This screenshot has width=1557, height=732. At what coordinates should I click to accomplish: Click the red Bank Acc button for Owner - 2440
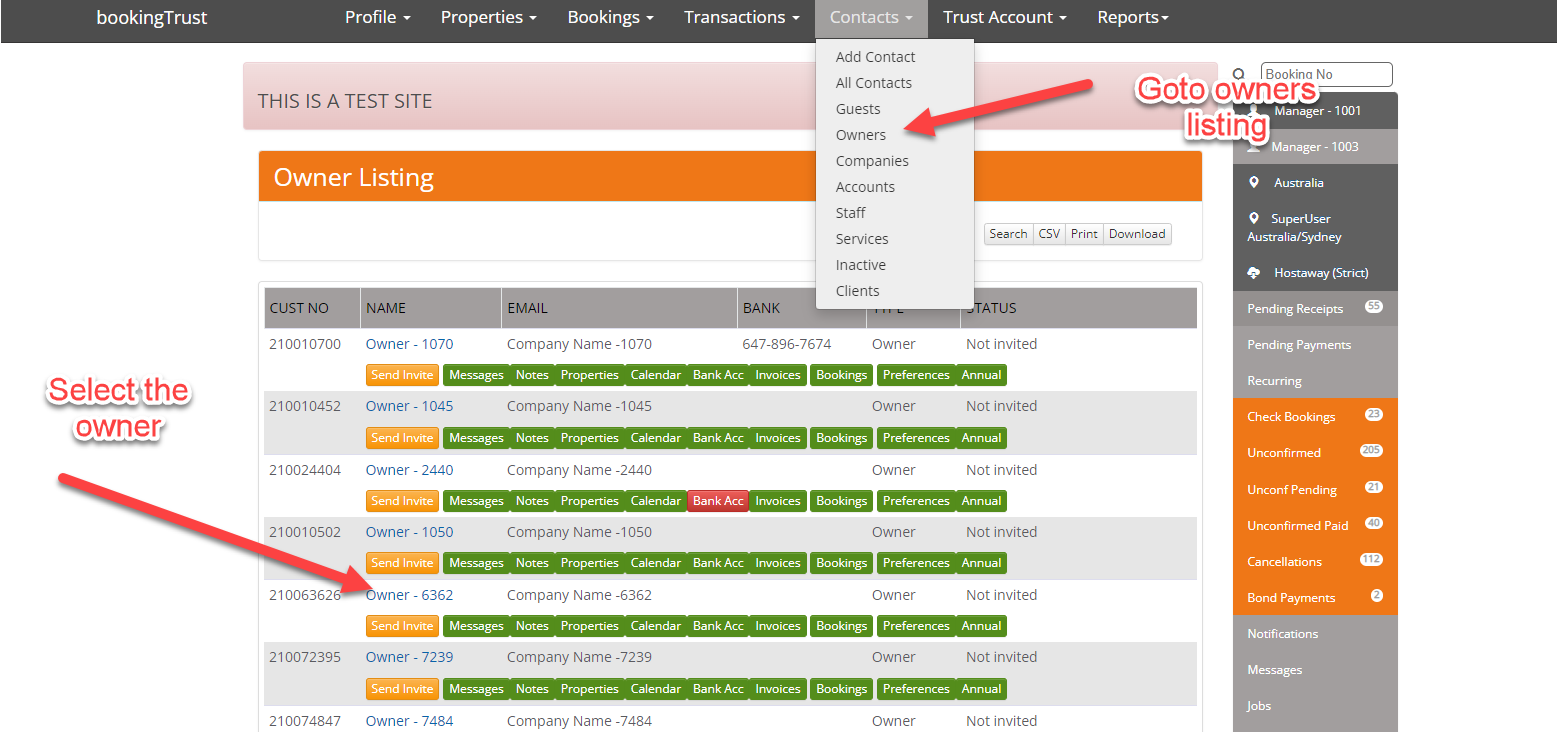tap(718, 501)
